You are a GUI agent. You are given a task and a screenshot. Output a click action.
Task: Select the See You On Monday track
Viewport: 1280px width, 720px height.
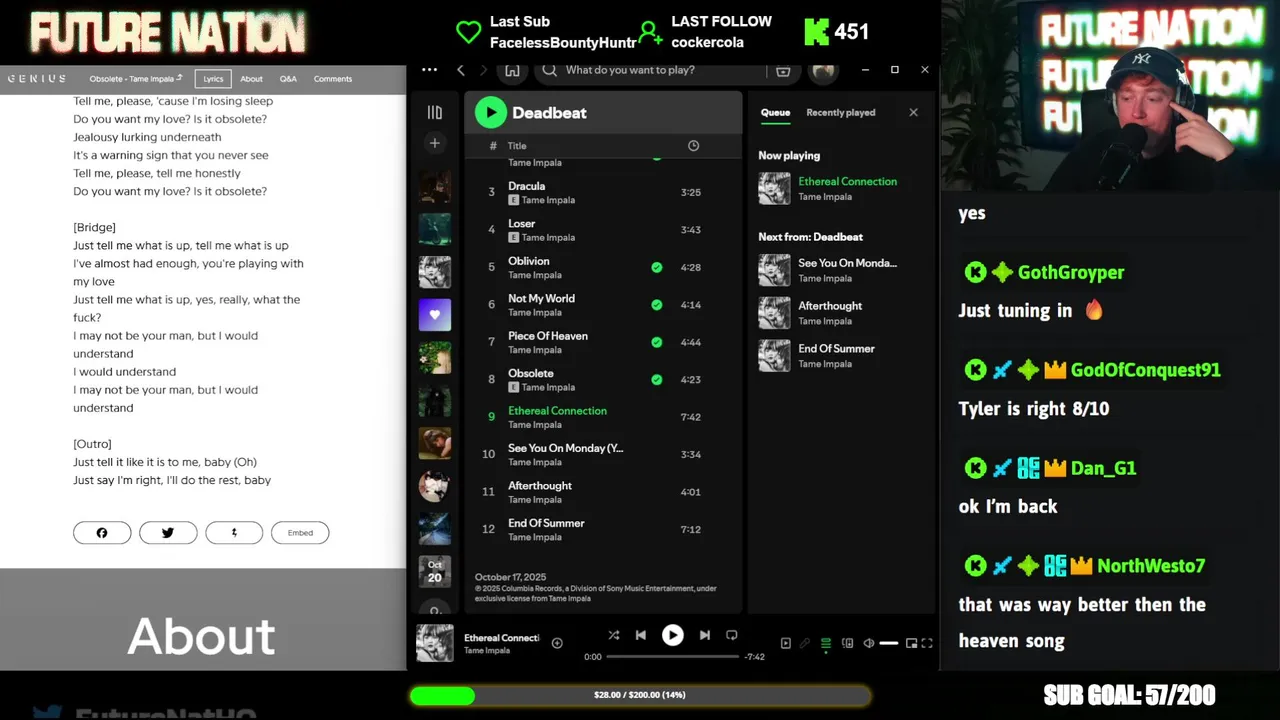click(x=603, y=455)
